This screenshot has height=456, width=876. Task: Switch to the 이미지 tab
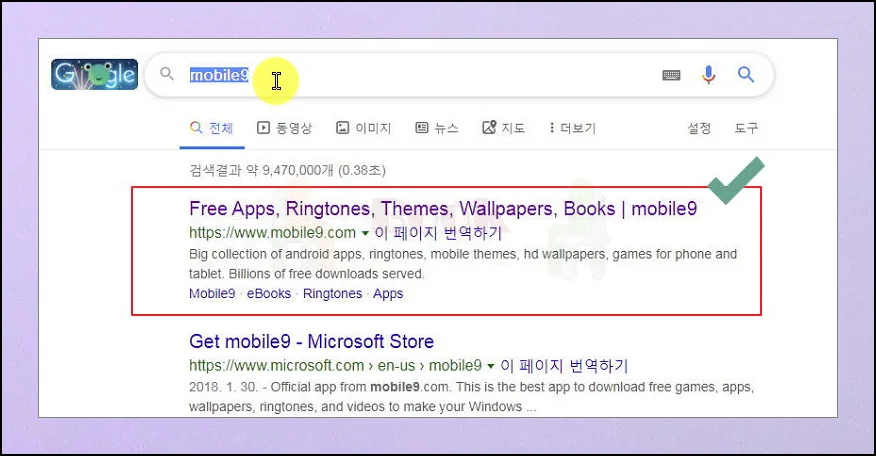[x=364, y=128]
